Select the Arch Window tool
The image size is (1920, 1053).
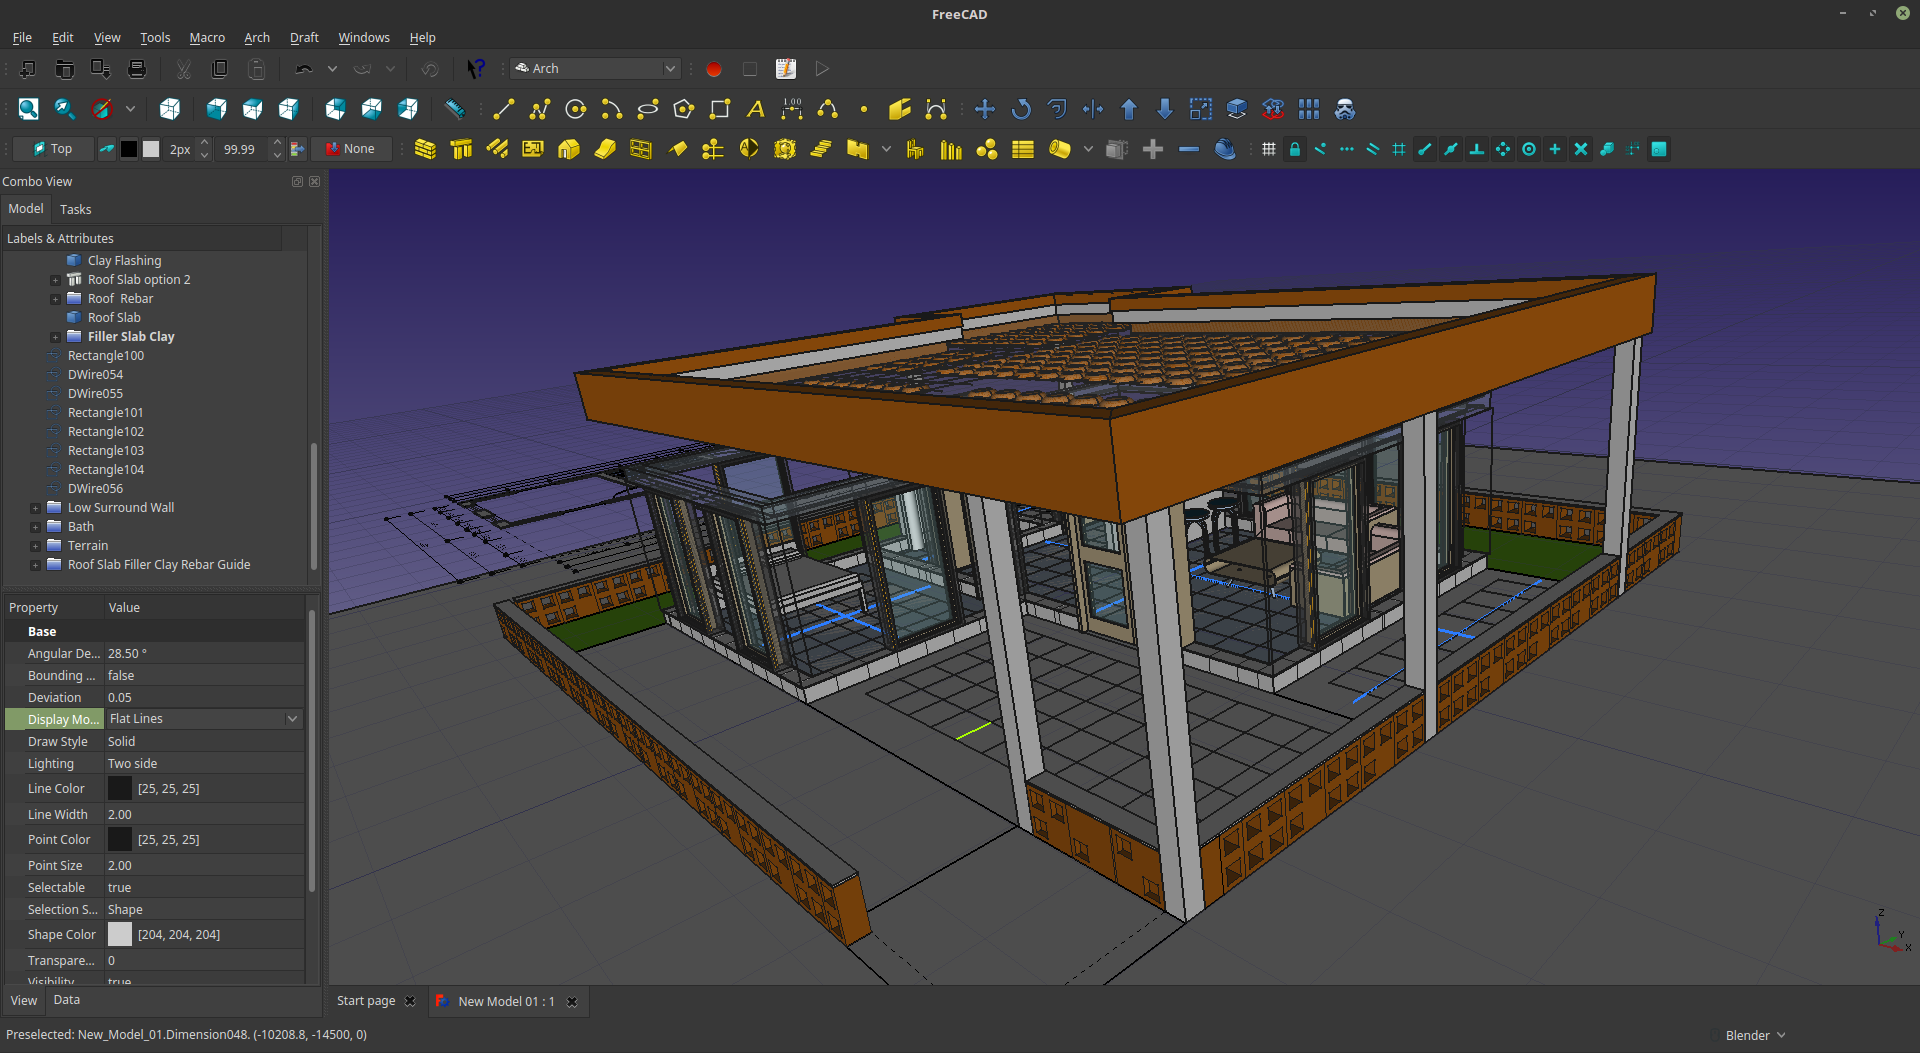(x=641, y=148)
